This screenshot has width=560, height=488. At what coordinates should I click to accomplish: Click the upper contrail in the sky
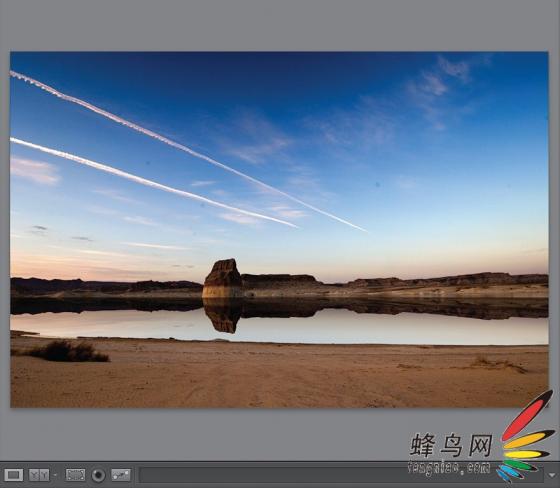pyautogui.click(x=186, y=150)
